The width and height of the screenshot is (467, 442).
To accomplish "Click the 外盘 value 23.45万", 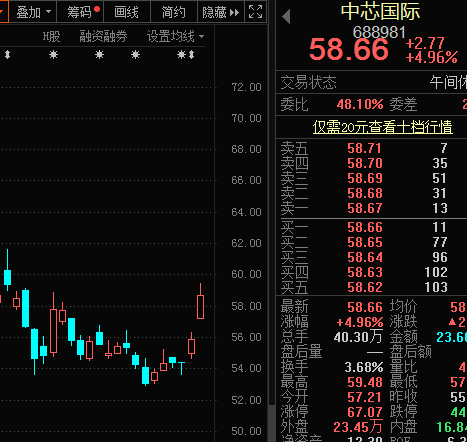I will (358, 427).
